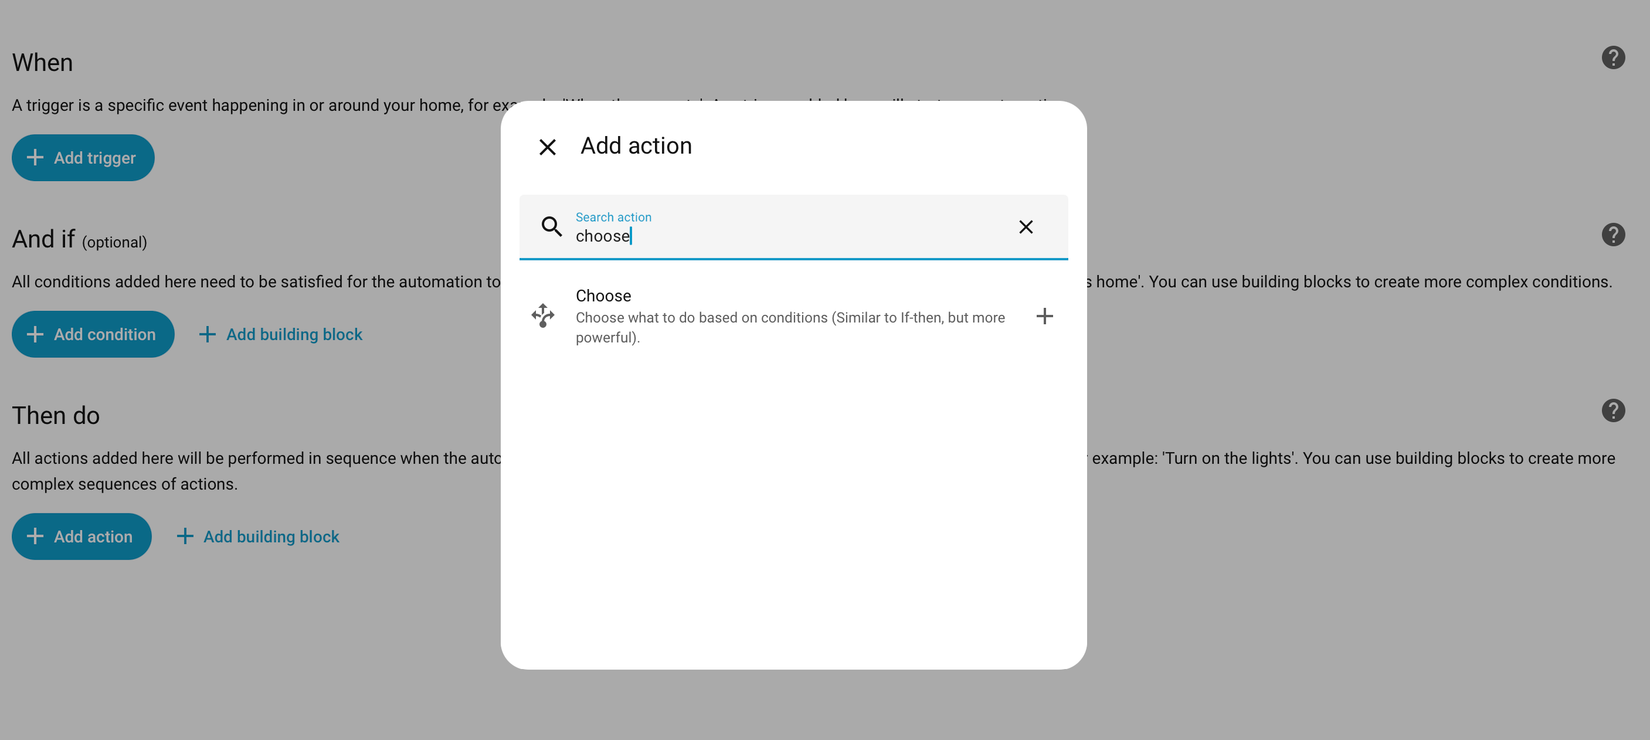
Task: Click Add building block under Then do
Action: 258,537
